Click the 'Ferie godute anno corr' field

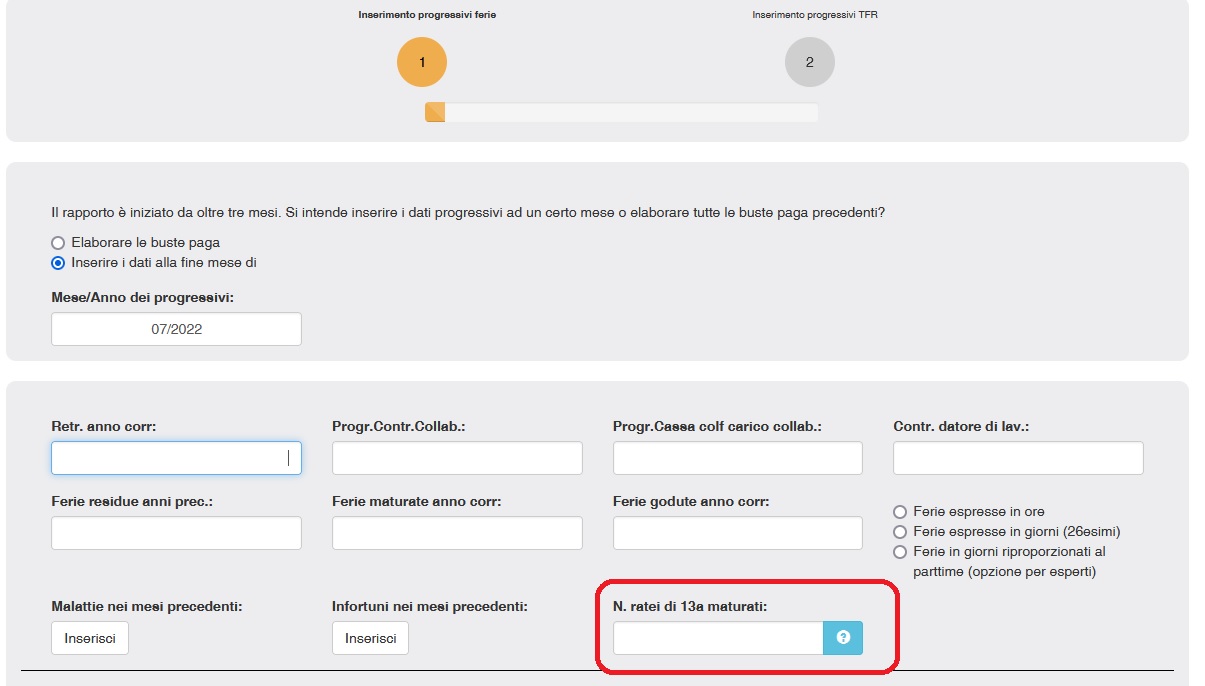(737, 533)
